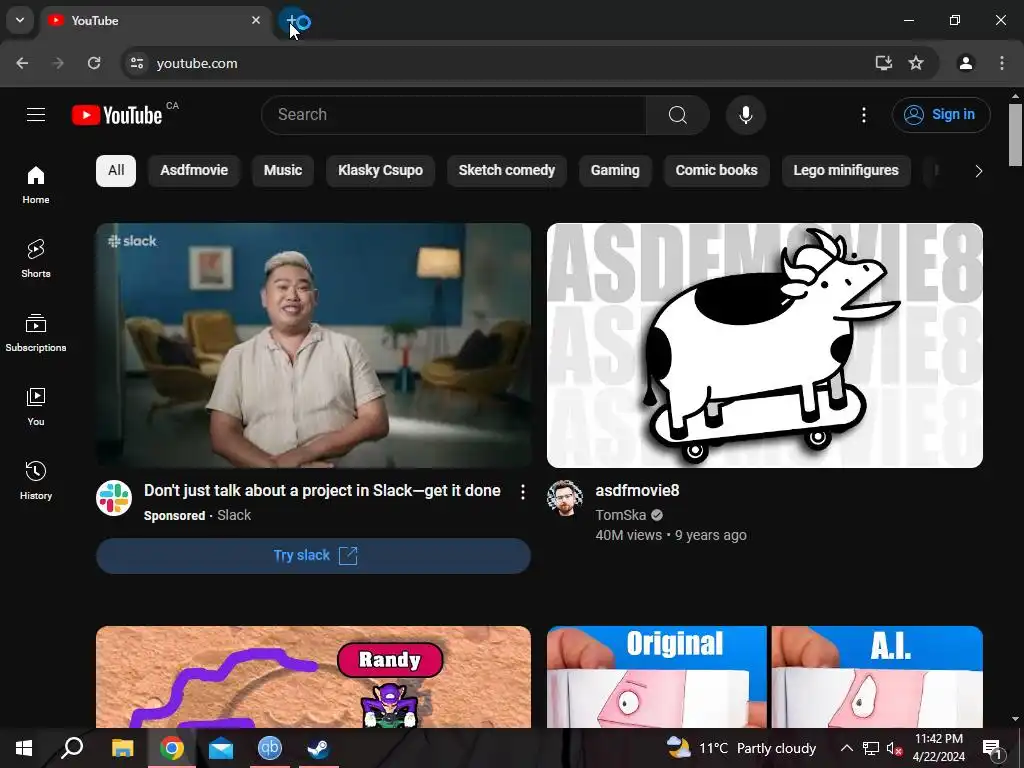Image resolution: width=1024 pixels, height=768 pixels.
Task: Click the muted volume tray icon
Action: (x=894, y=748)
